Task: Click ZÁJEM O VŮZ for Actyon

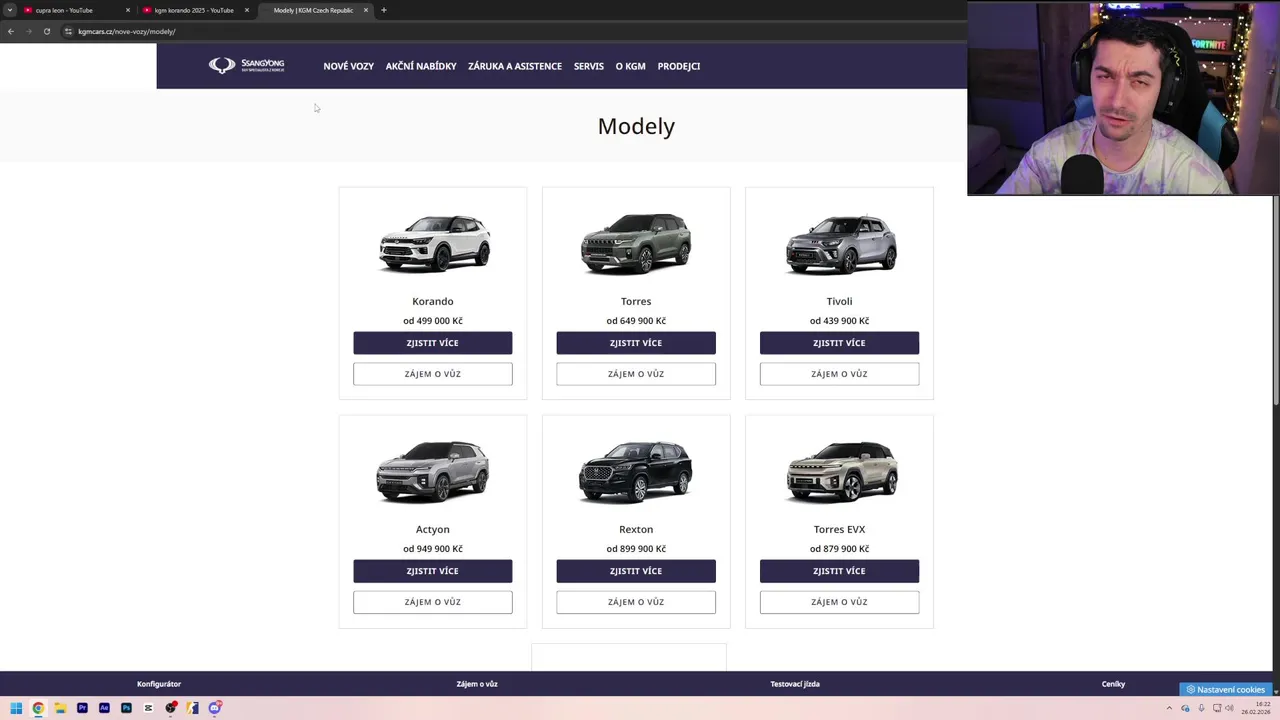Action: [x=433, y=602]
